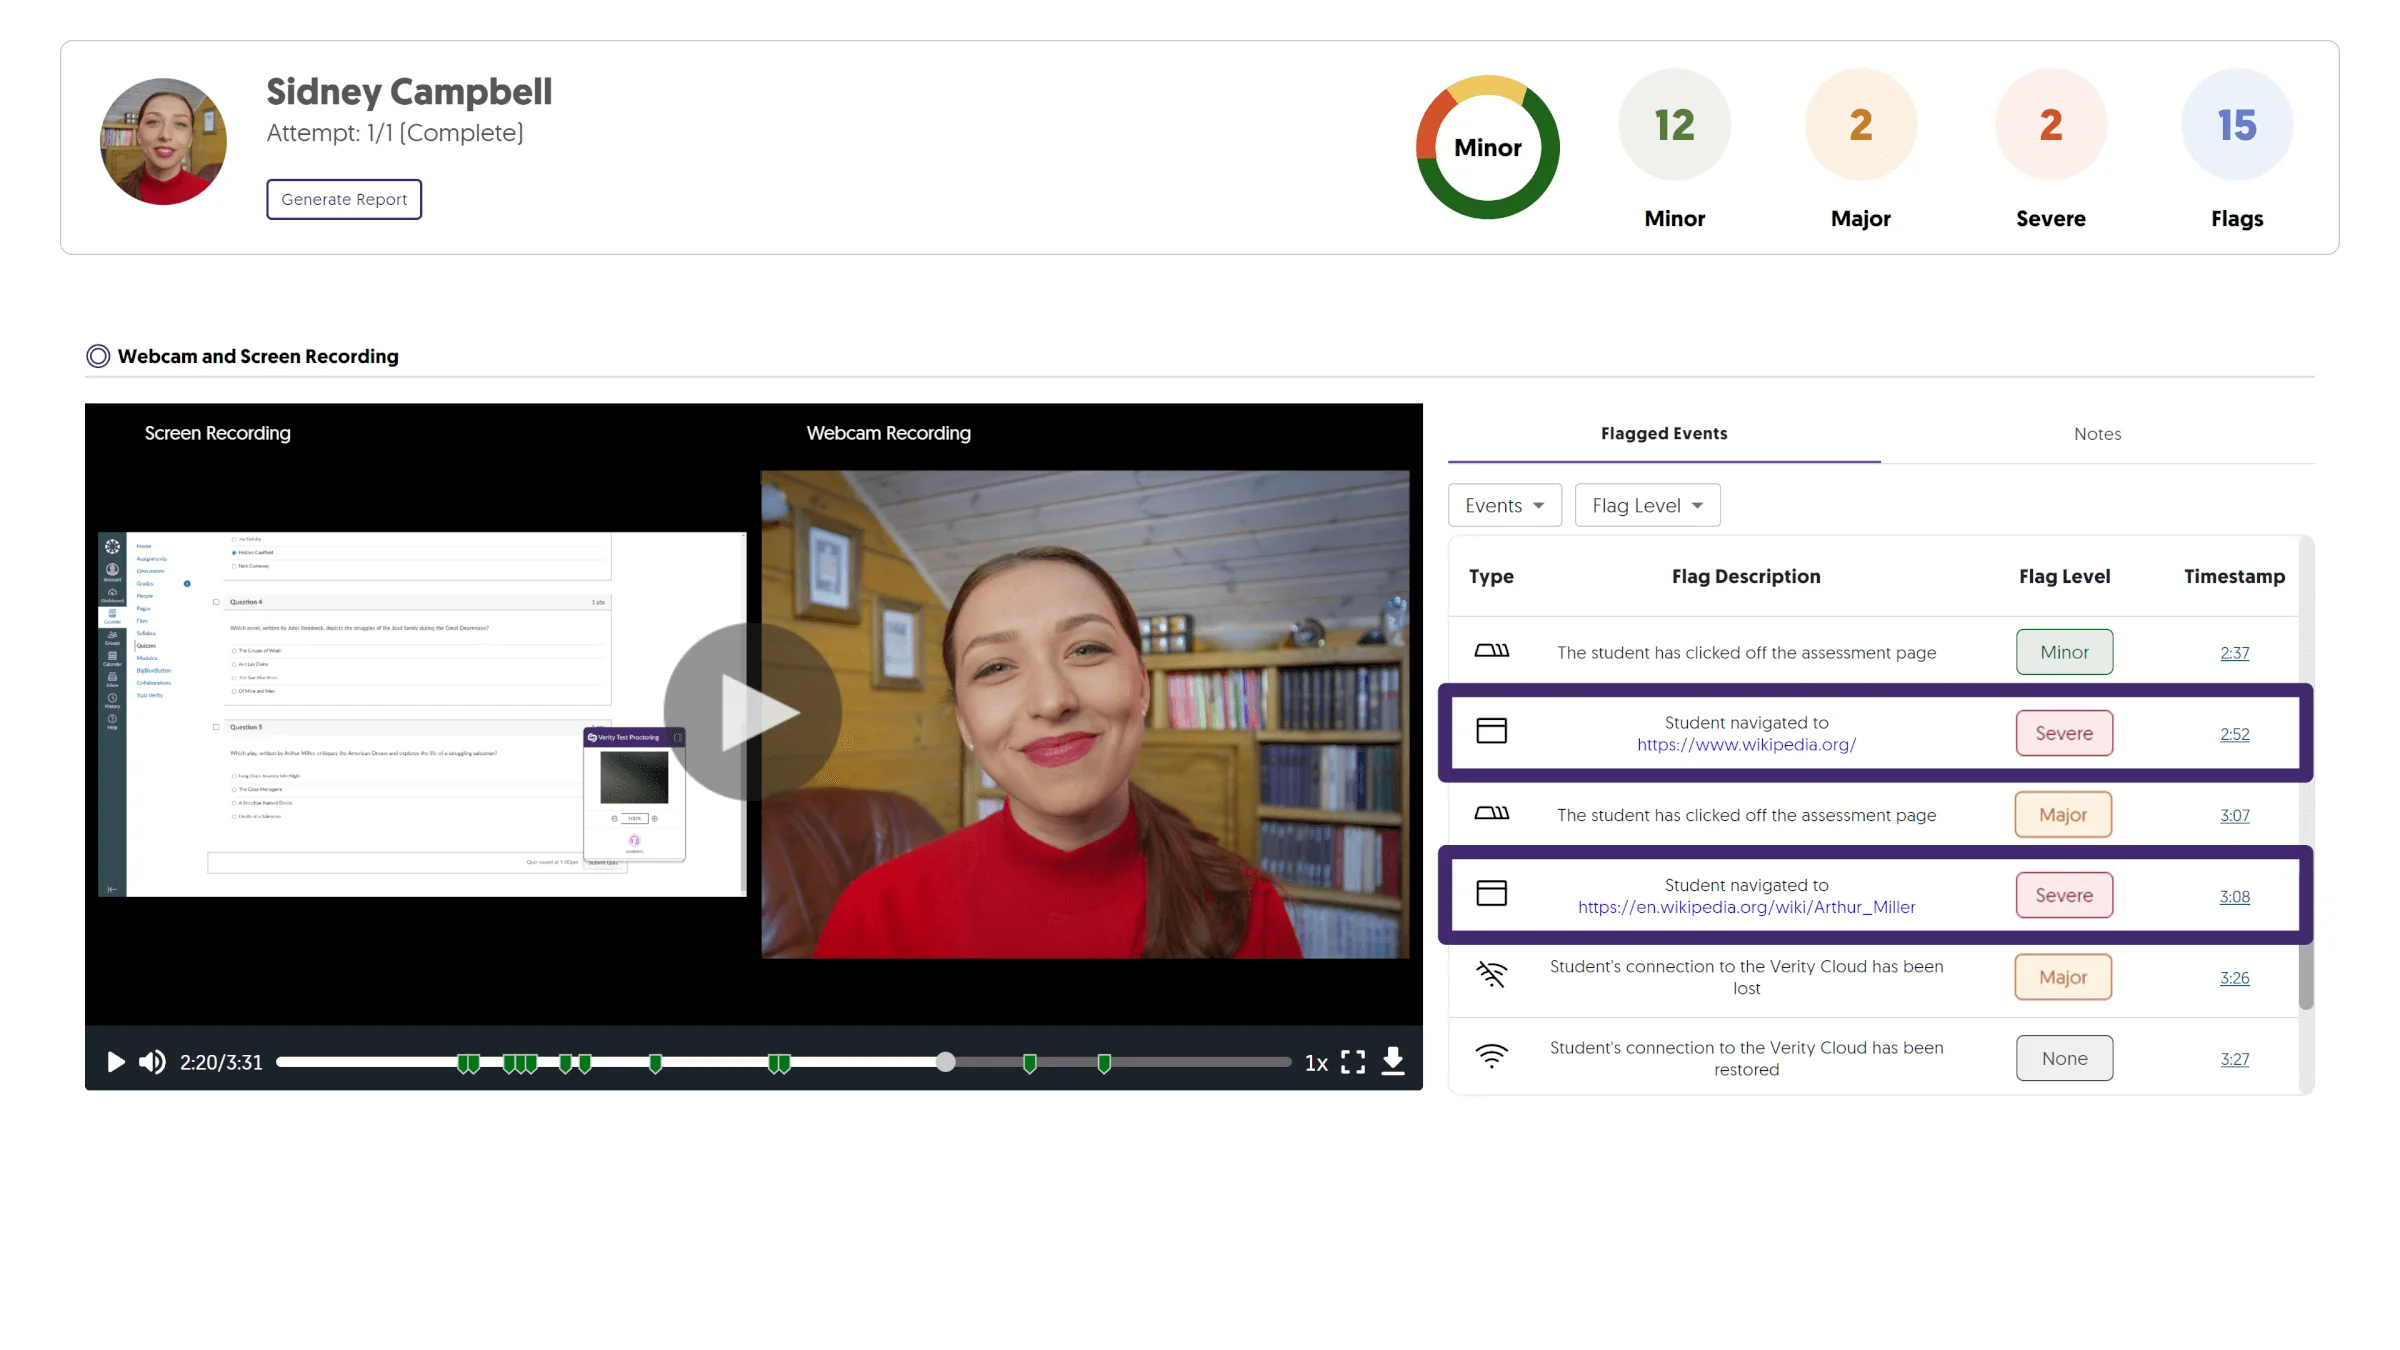Jump to timestamp 2:37
The image size is (2400, 1350).
(2234, 653)
